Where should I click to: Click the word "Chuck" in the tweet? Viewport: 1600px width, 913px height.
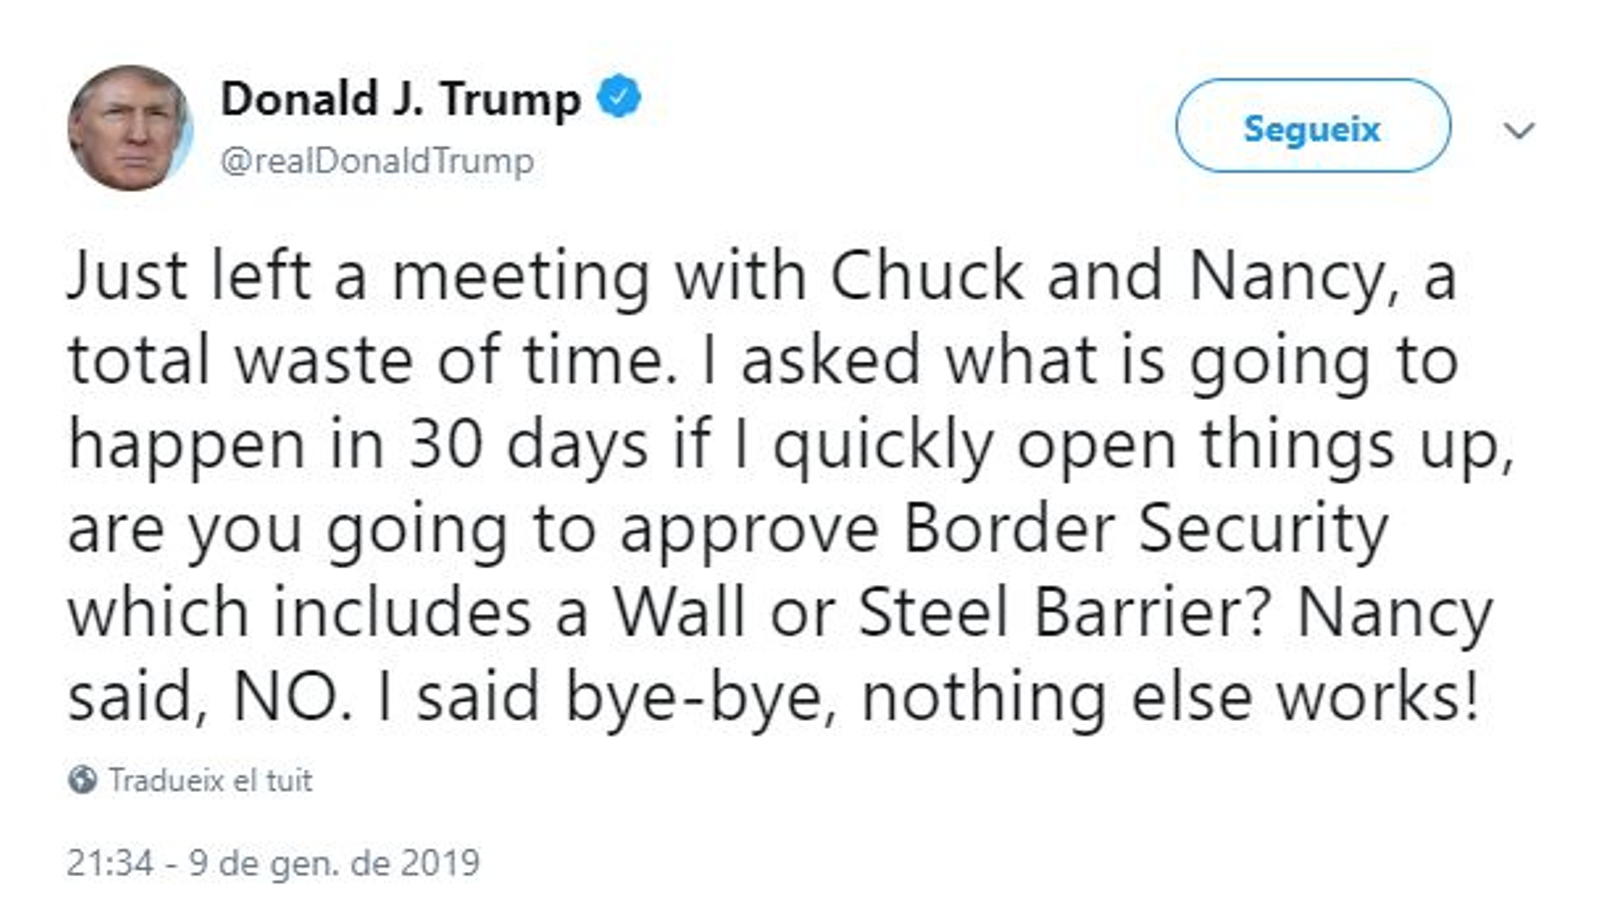pos(927,276)
